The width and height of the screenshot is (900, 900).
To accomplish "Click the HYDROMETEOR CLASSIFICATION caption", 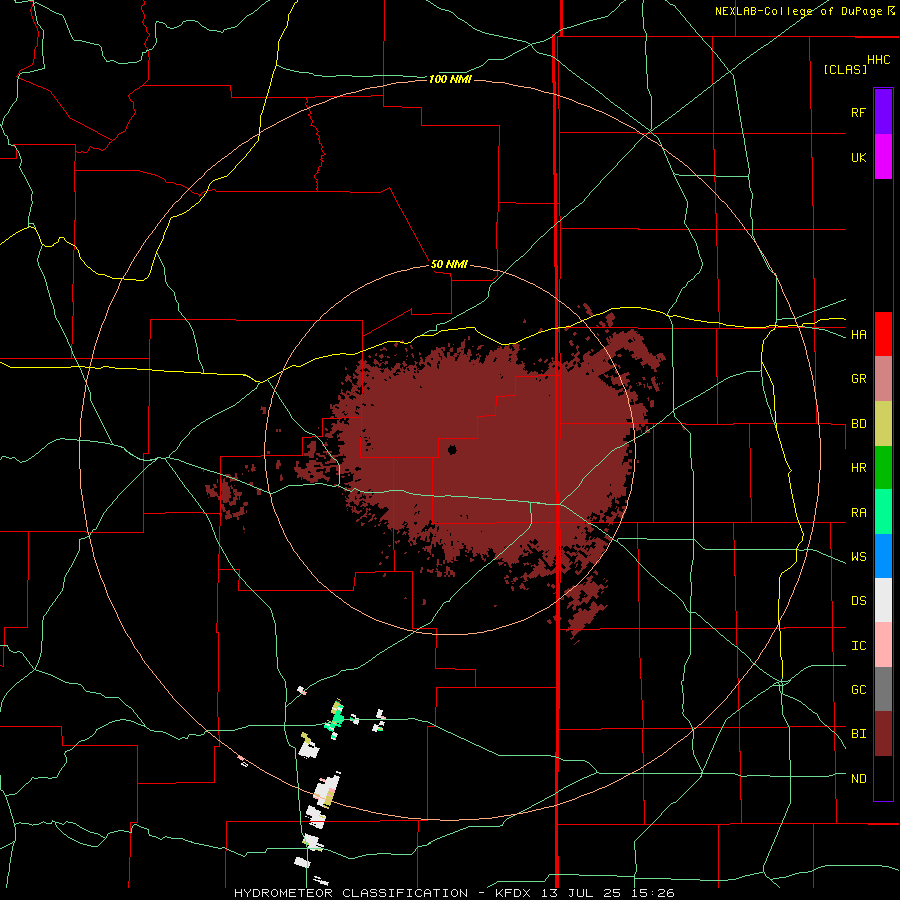I will click(351, 893).
